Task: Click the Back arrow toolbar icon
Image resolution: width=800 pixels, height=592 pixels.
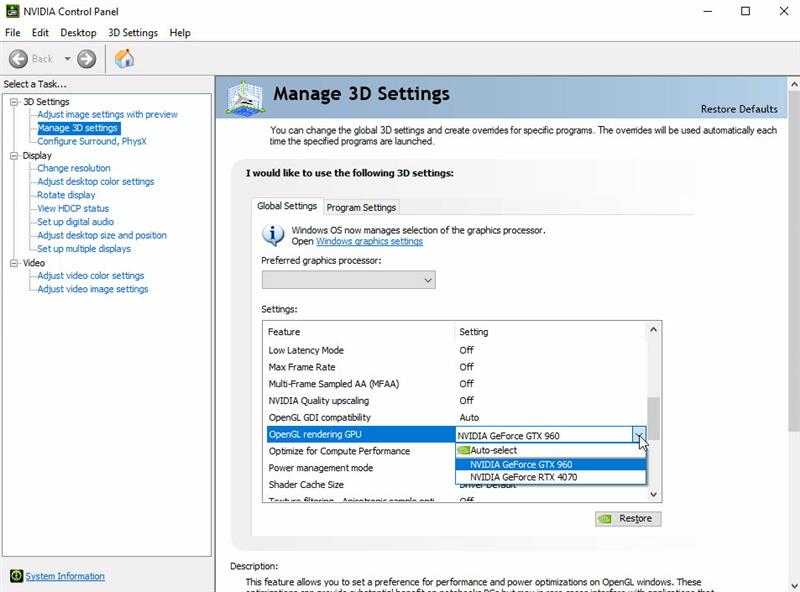Action: [x=18, y=59]
